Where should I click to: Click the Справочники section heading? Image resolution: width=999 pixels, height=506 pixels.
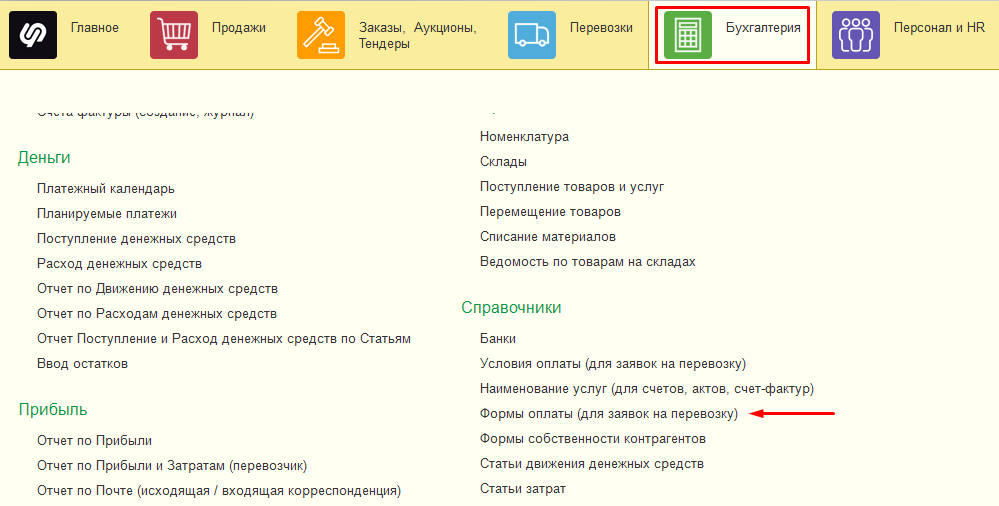(x=511, y=307)
